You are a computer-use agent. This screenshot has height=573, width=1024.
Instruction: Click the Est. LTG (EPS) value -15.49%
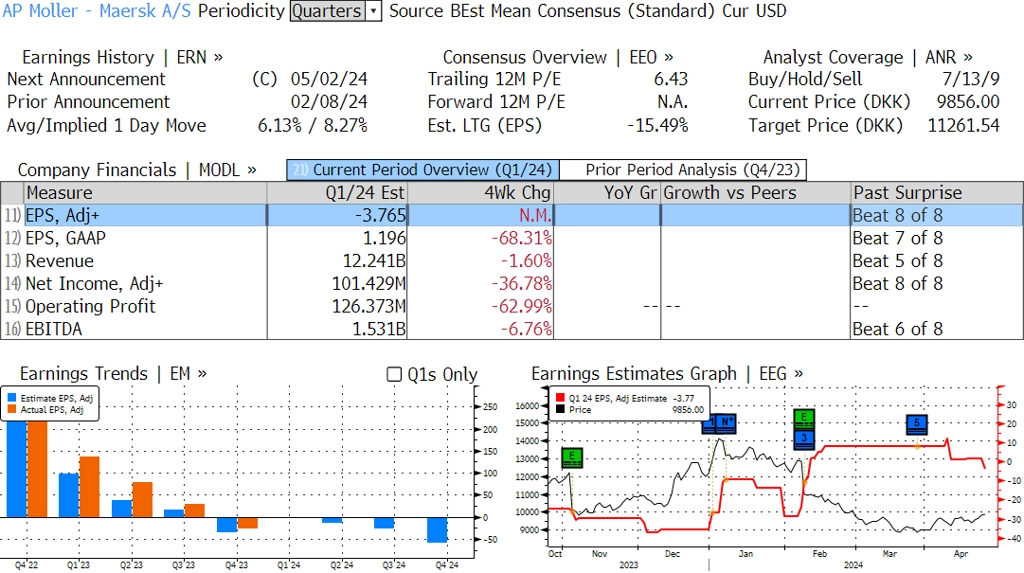pos(658,125)
